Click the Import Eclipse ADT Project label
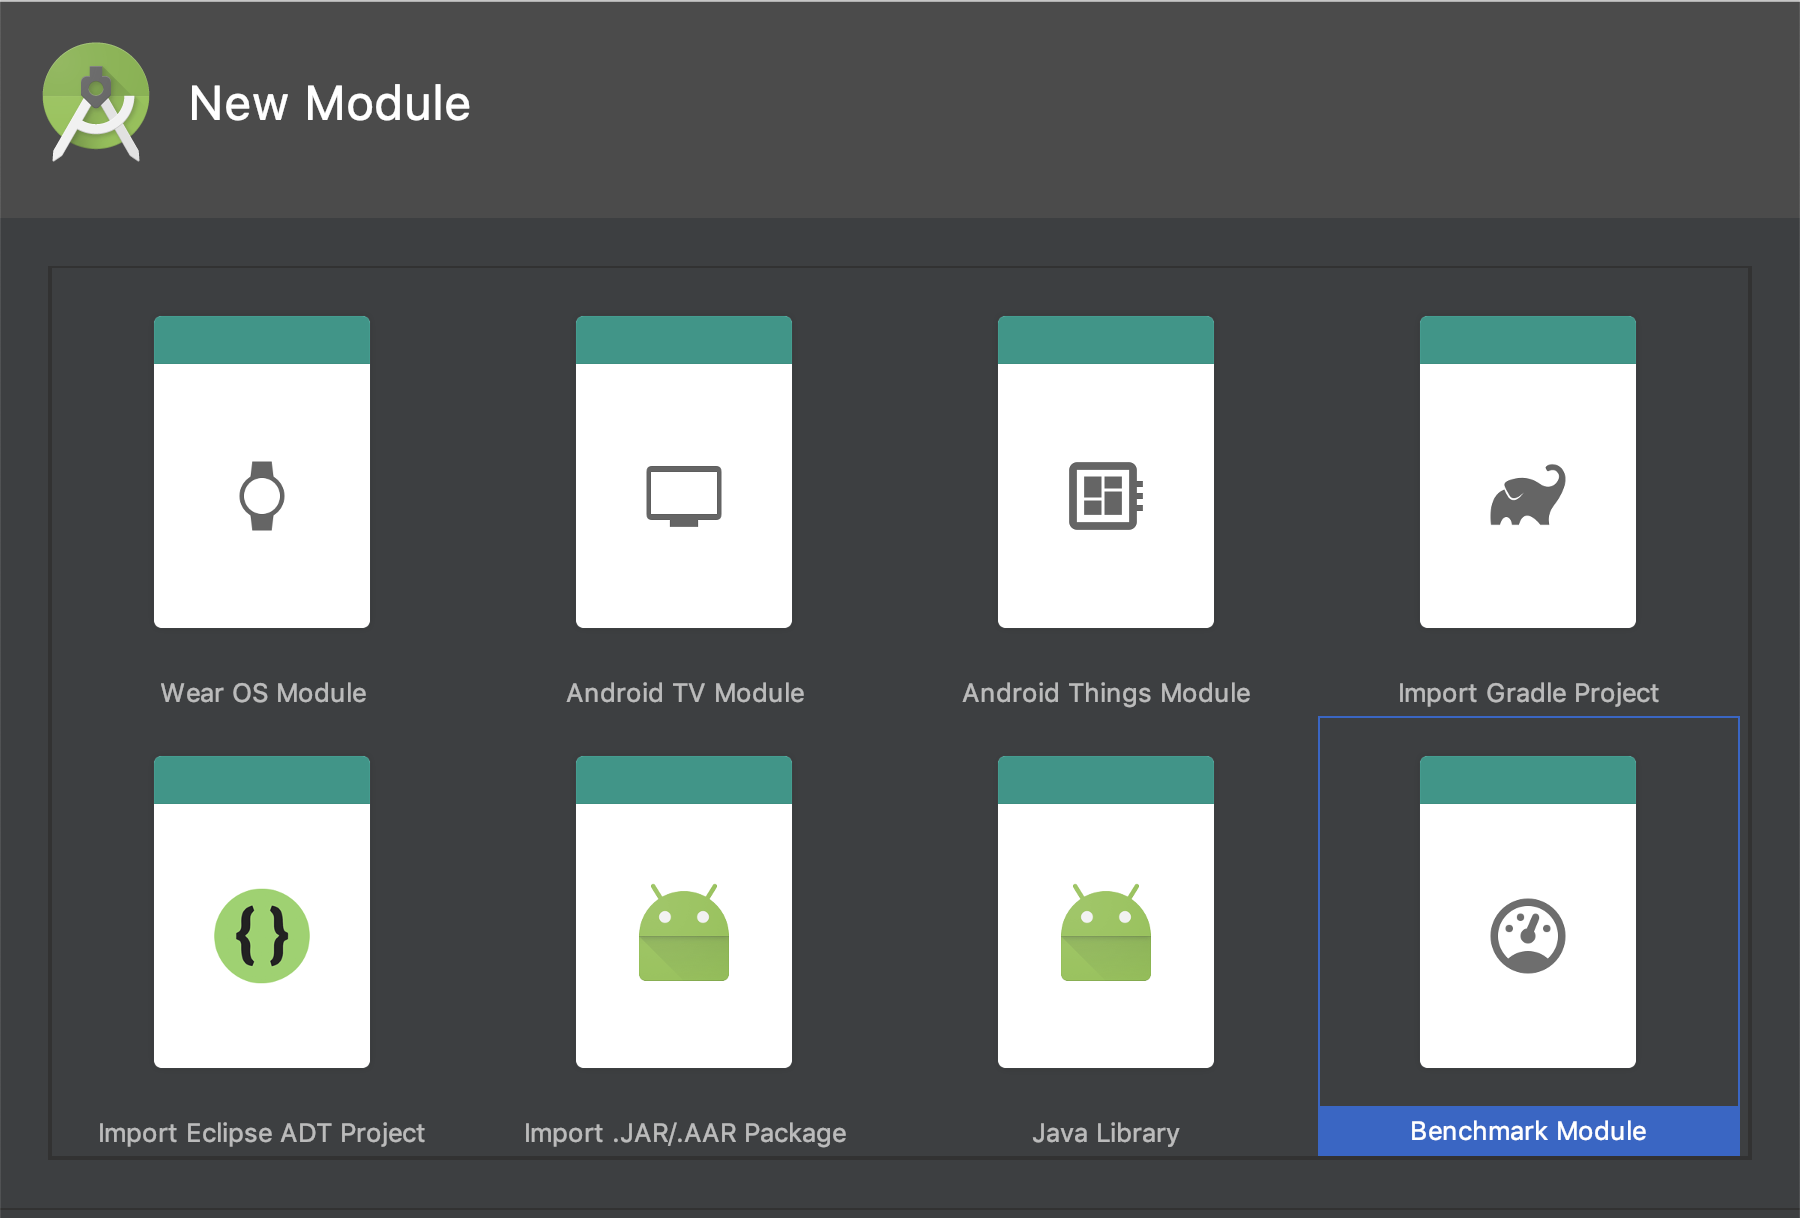 [x=261, y=1133]
